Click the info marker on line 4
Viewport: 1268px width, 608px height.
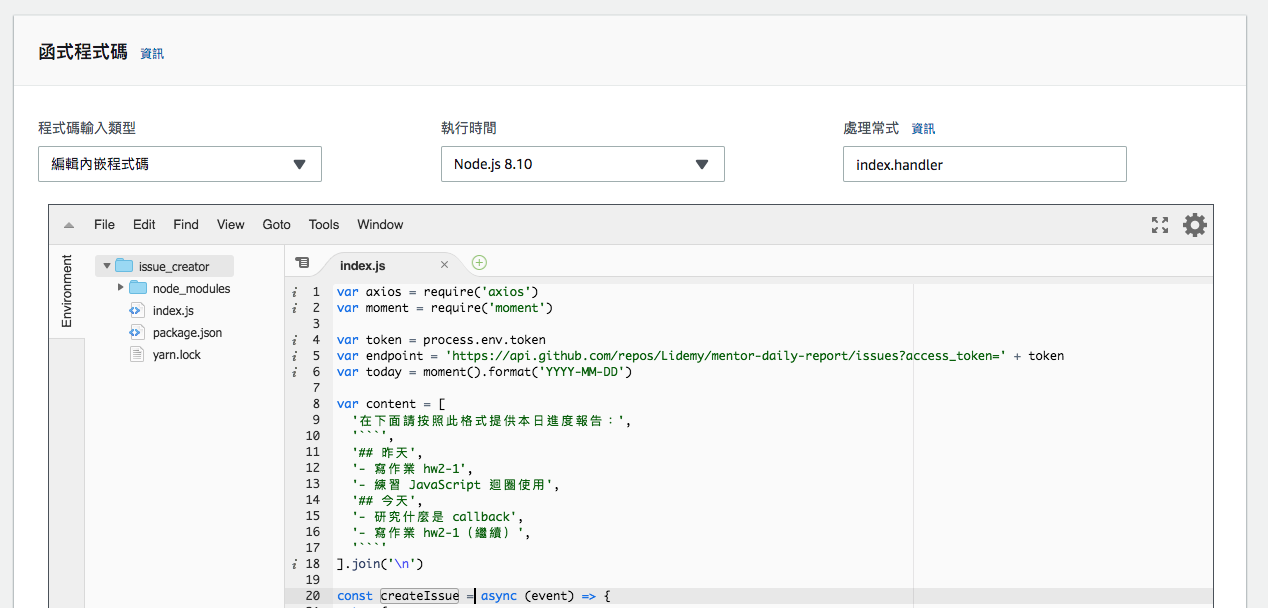point(294,340)
